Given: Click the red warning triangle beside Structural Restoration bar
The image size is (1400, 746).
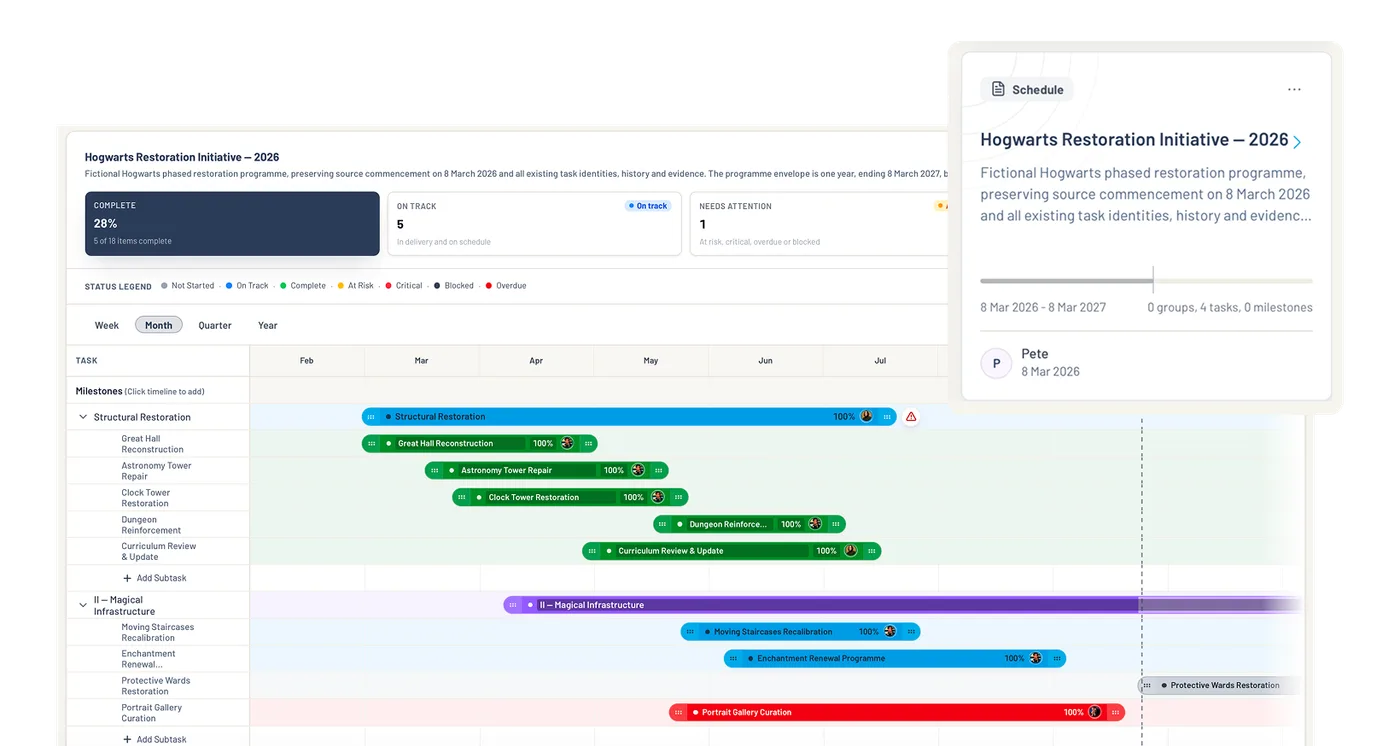Looking at the screenshot, I should click(x=911, y=417).
